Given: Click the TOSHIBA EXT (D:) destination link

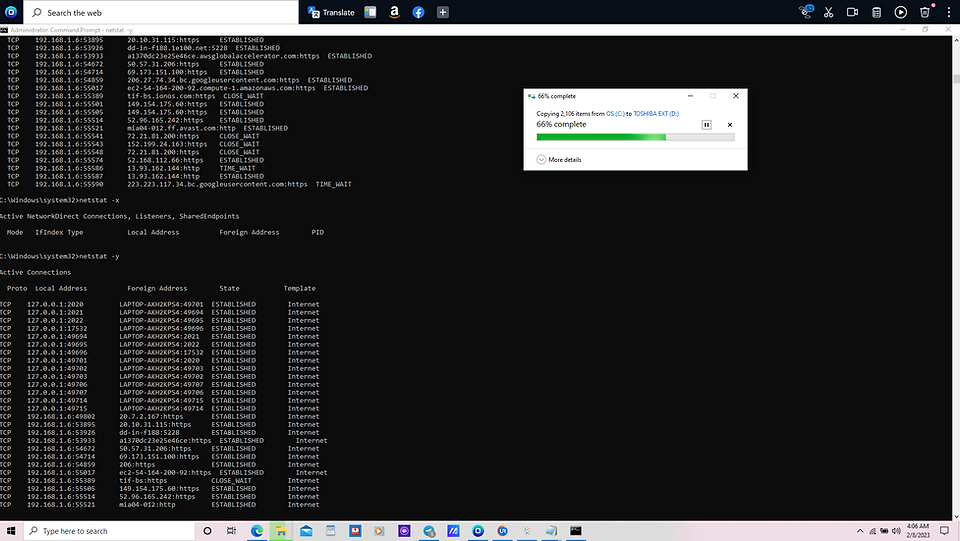Looking at the screenshot, I should [x=656, y=114].
